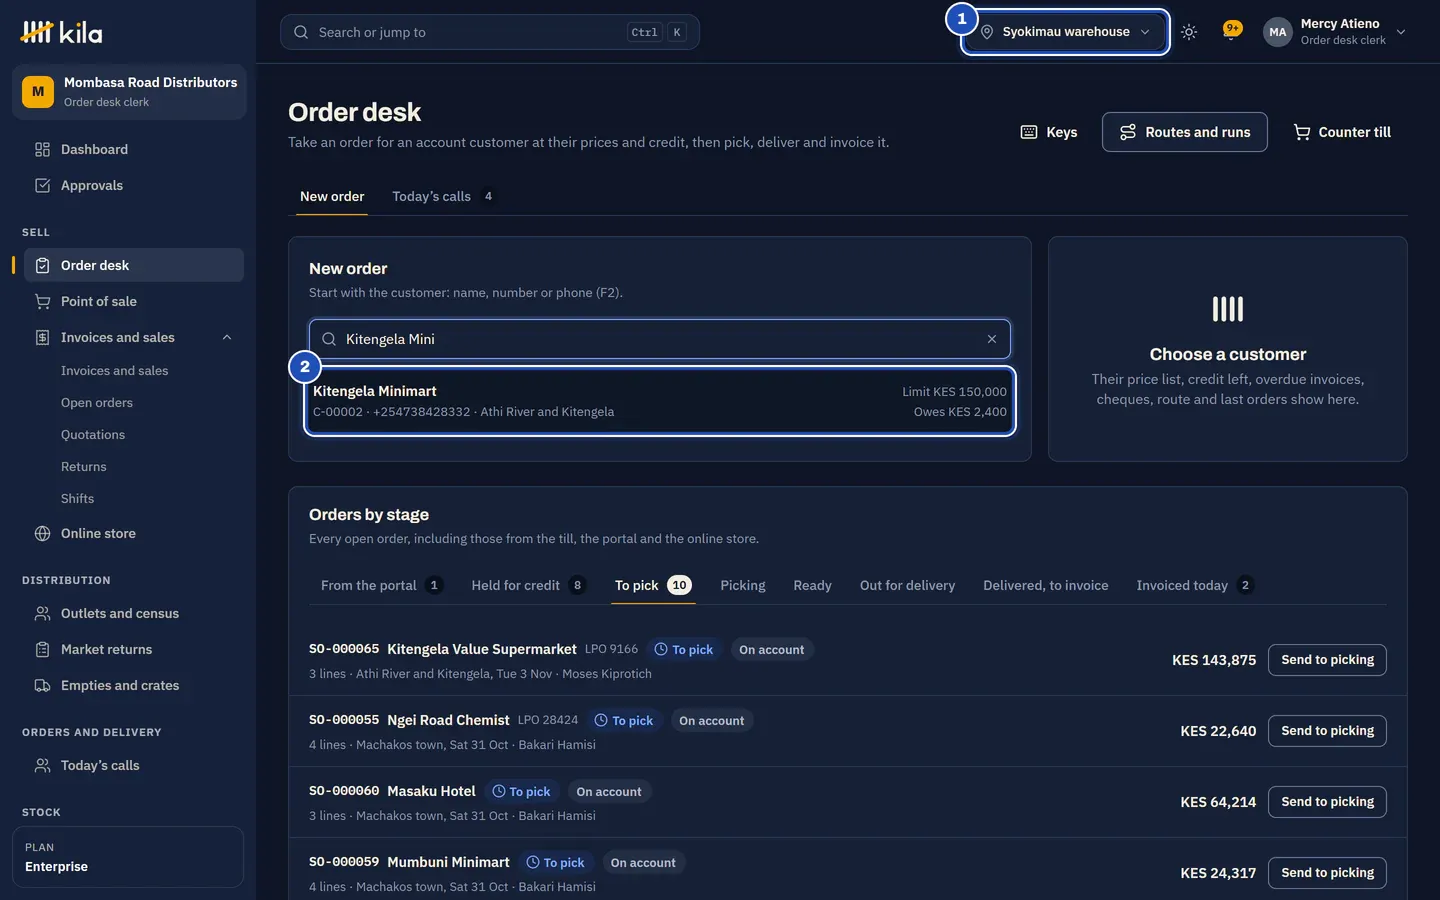The image size is (1440, 900).
Task: Select the Held for credit stage tab
Action: click(x=529, y=585)
